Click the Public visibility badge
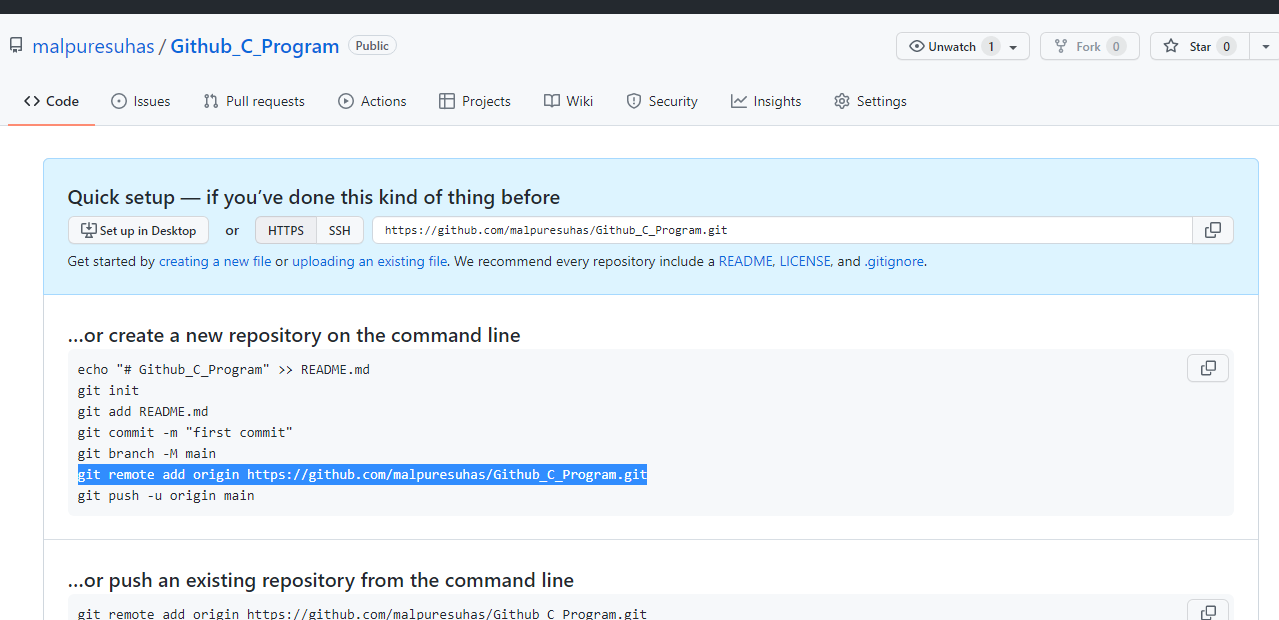Screen dimensions: 1279x620 (x=371, y=45)
